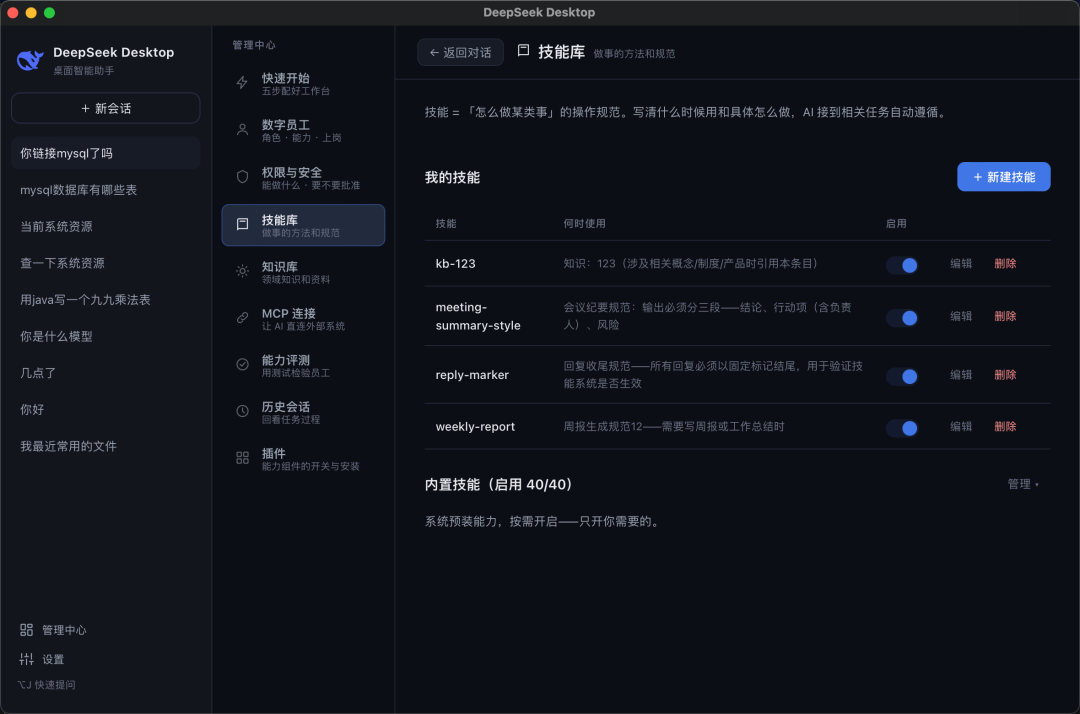Click the kb-123 skill name
The height and width of the screenshot is (714, 1080).
(455, 264)
